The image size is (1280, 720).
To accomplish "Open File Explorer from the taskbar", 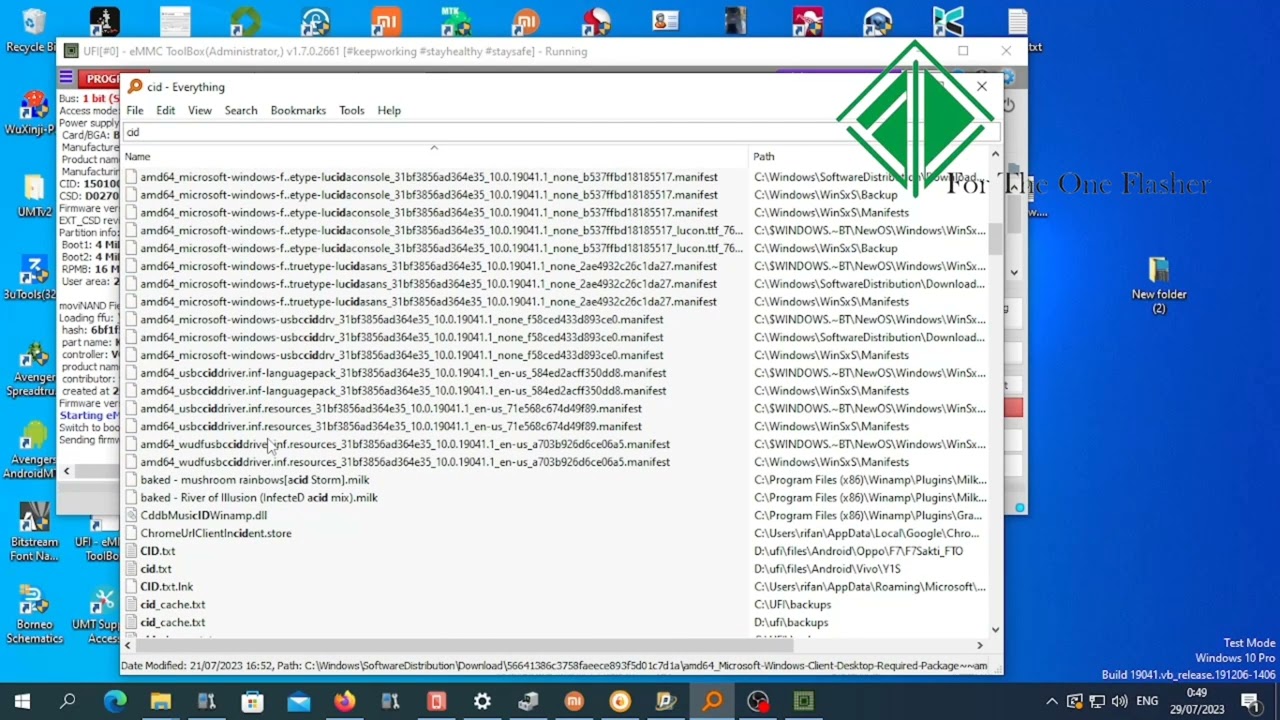I will point(161,701).
